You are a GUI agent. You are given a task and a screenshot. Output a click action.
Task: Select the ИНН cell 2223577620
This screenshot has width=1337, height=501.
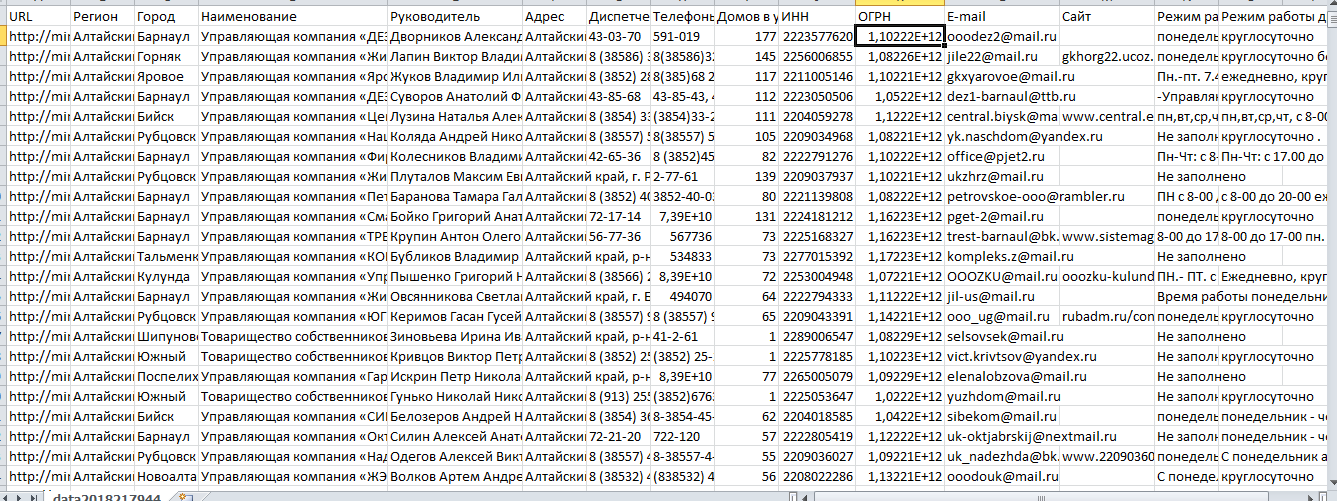[x=817, y=37]
